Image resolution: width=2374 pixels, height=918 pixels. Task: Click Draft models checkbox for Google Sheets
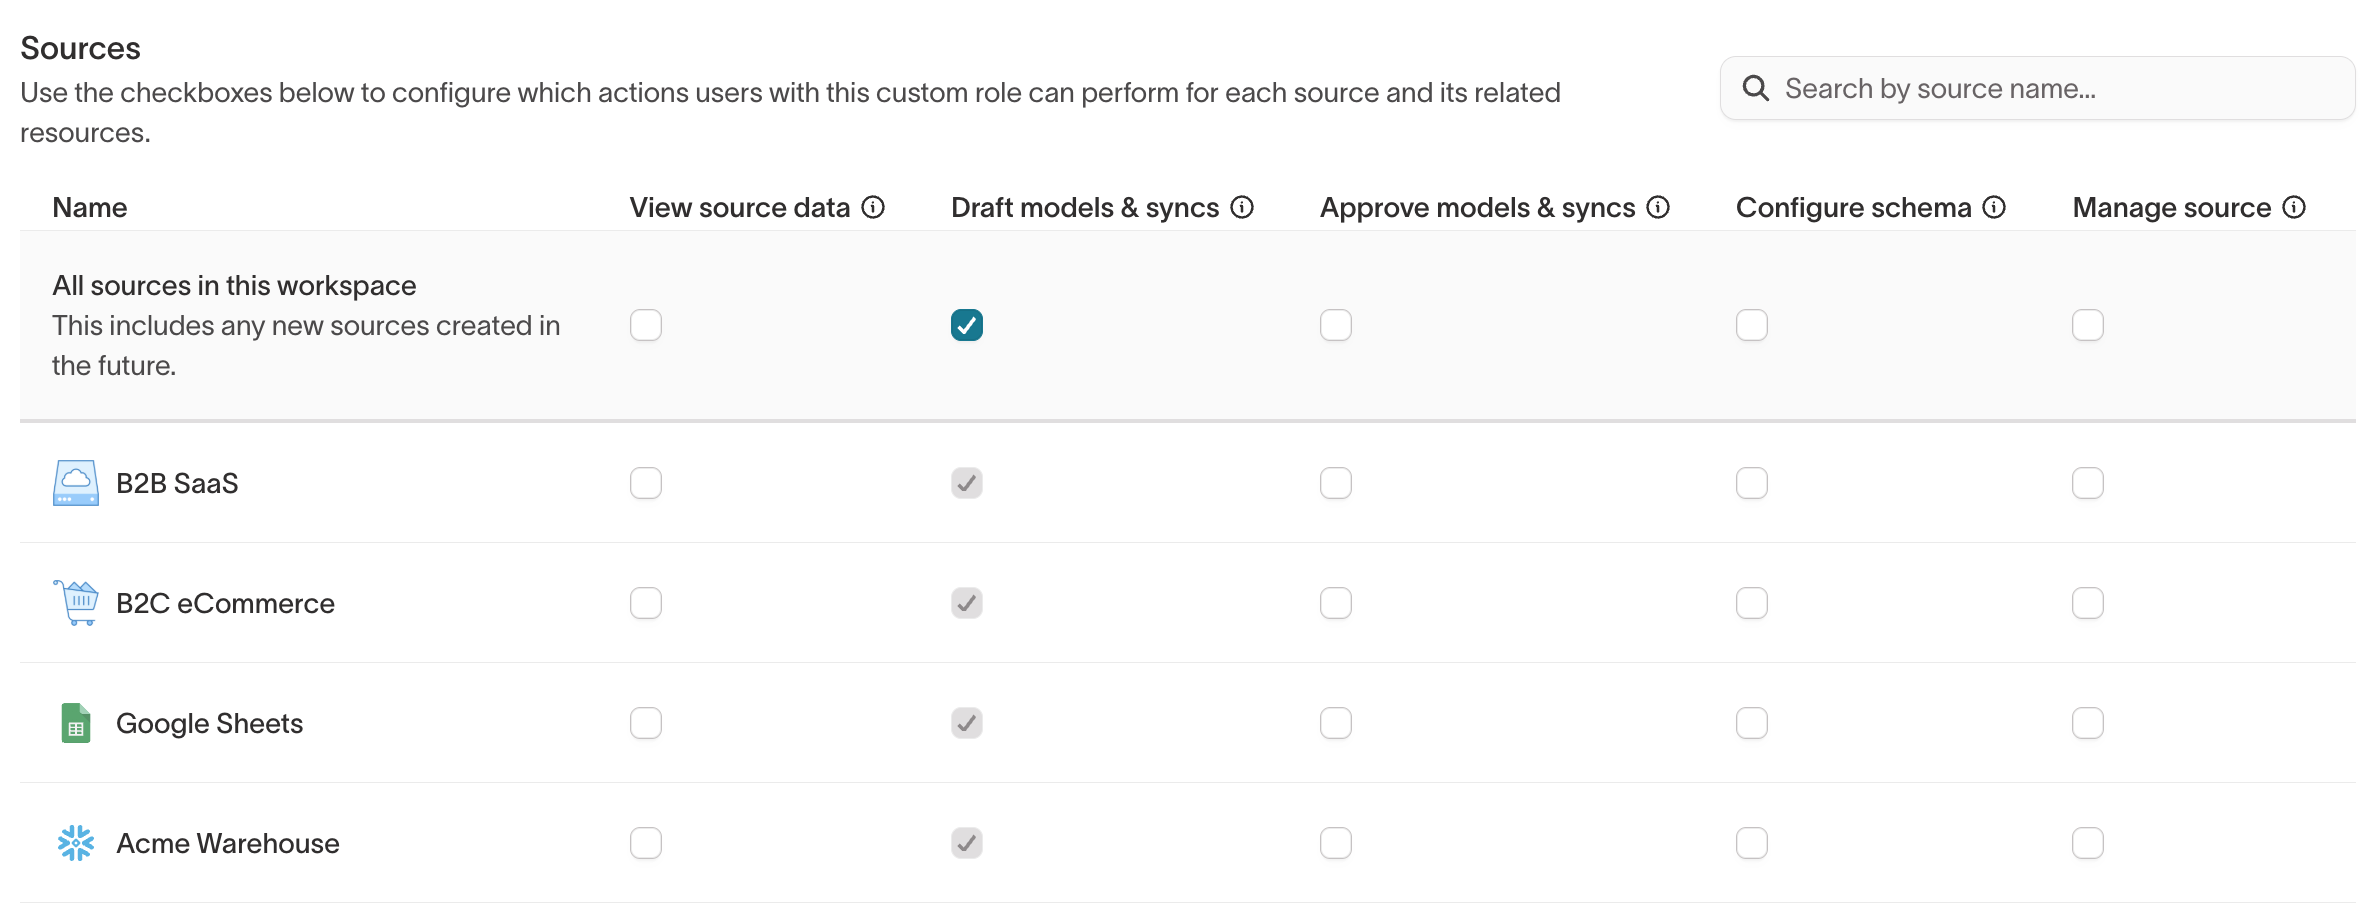click(x=967, y=723)
